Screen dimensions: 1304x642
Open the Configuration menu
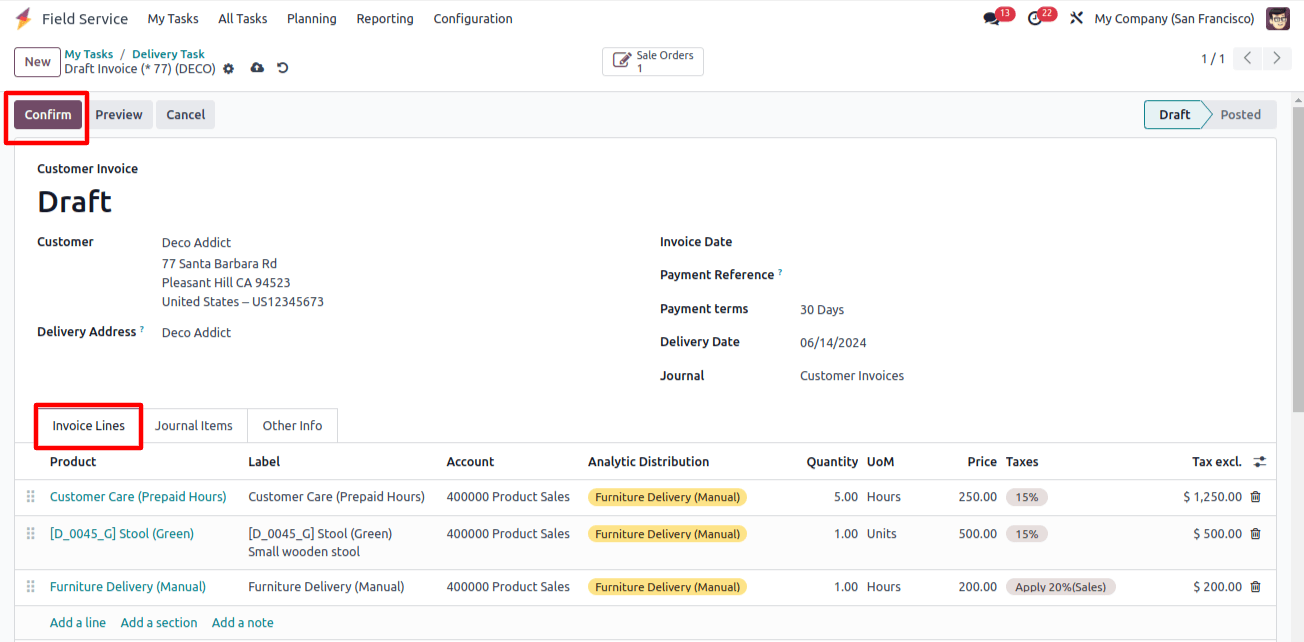[473, 19]
